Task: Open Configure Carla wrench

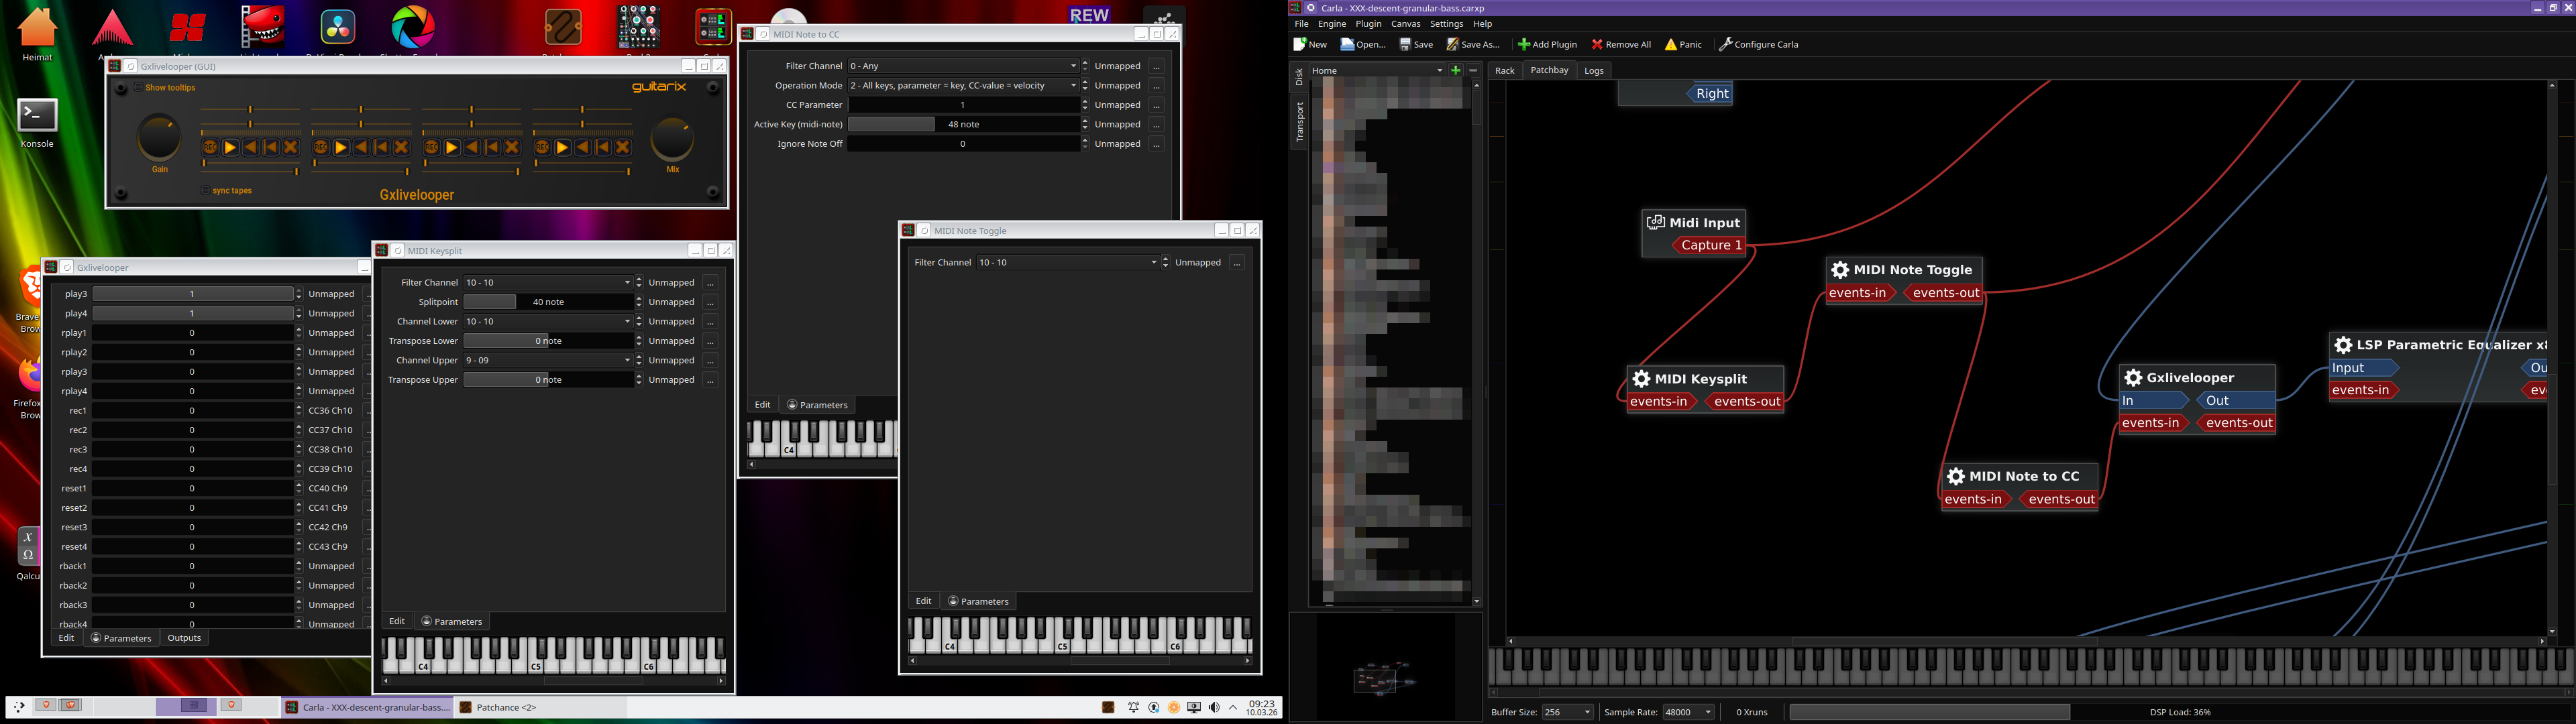Action: (x=1725, y=45)
